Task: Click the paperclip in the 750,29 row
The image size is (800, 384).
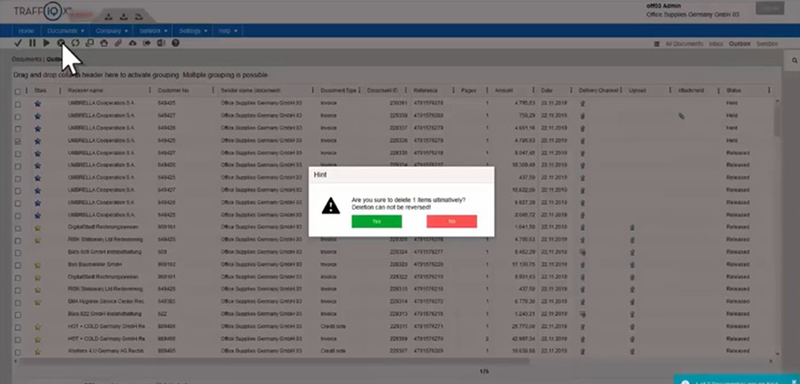Action: pyautogui.click(x=681, y=116)
